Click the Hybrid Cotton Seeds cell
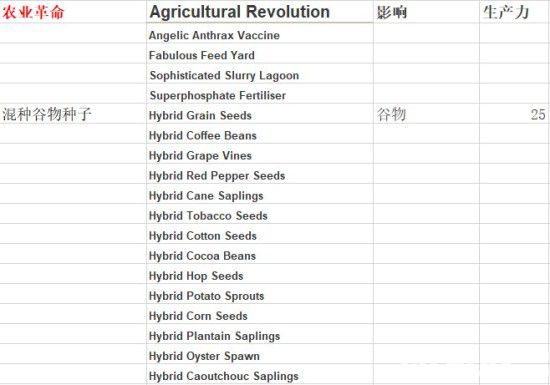The height and width of the screenshot is (385, 550). (260, 235)
